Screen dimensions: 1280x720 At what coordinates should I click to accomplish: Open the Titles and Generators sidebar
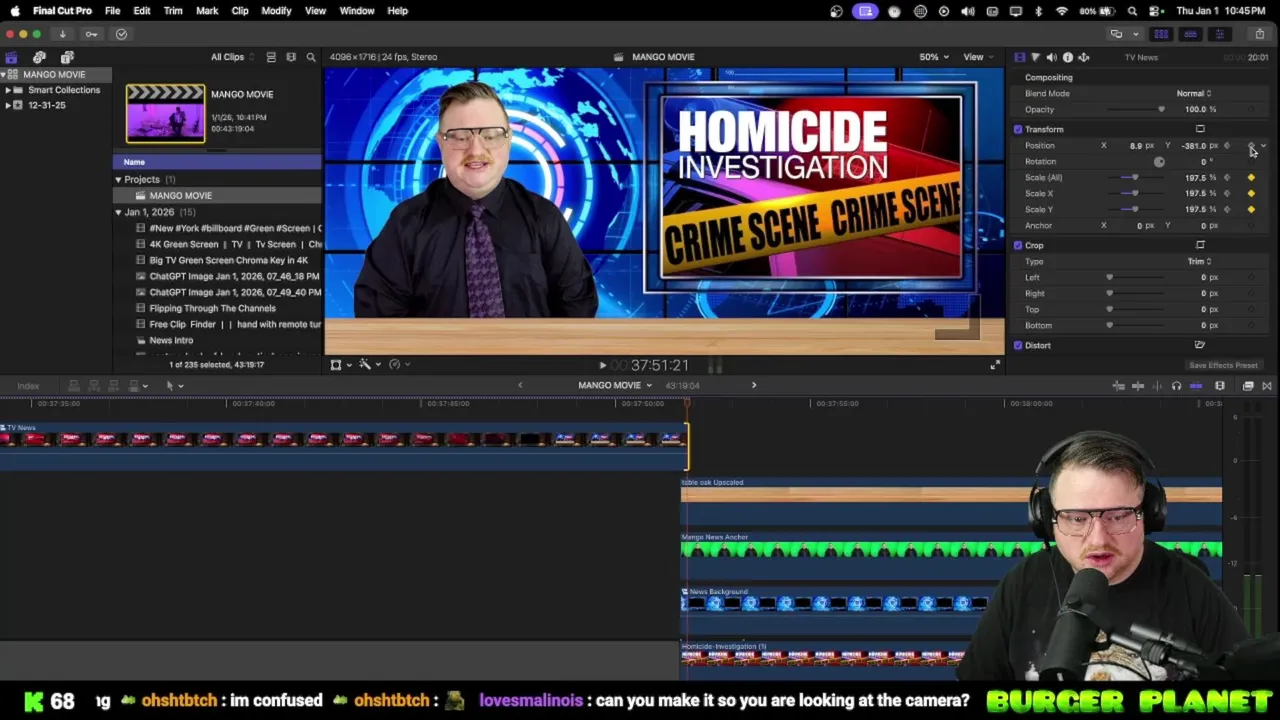(x=67, y=57)
